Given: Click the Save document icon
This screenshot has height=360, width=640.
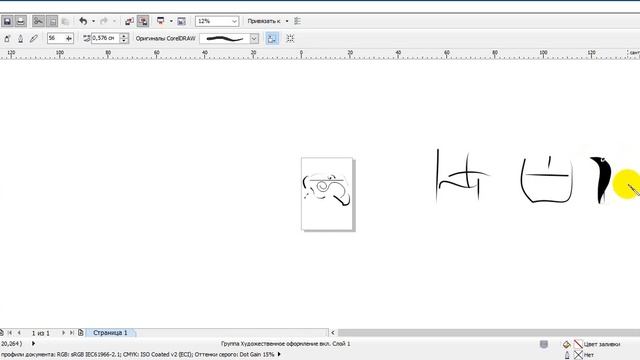Looking at the screenshot, I should (x=7, y=21).
